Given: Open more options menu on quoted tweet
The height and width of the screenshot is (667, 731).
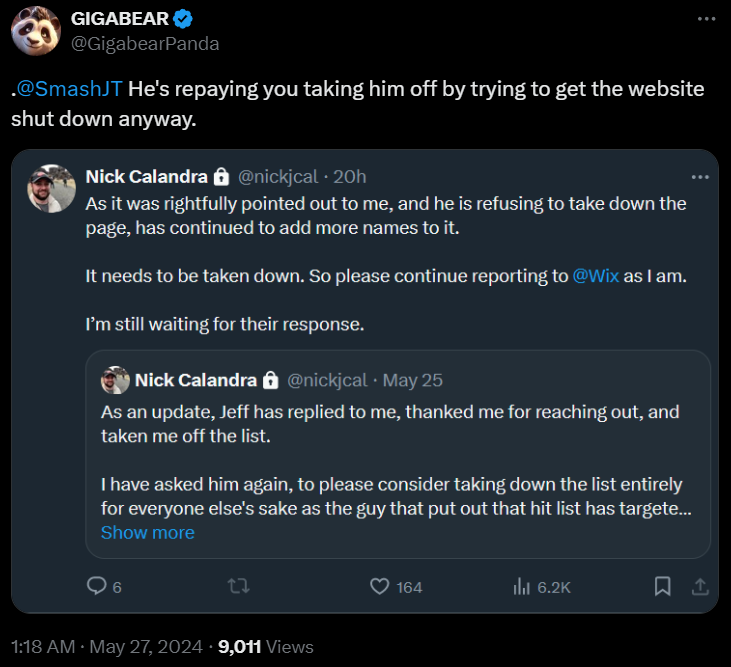Looking at the screenshot, I should [699, 176].
